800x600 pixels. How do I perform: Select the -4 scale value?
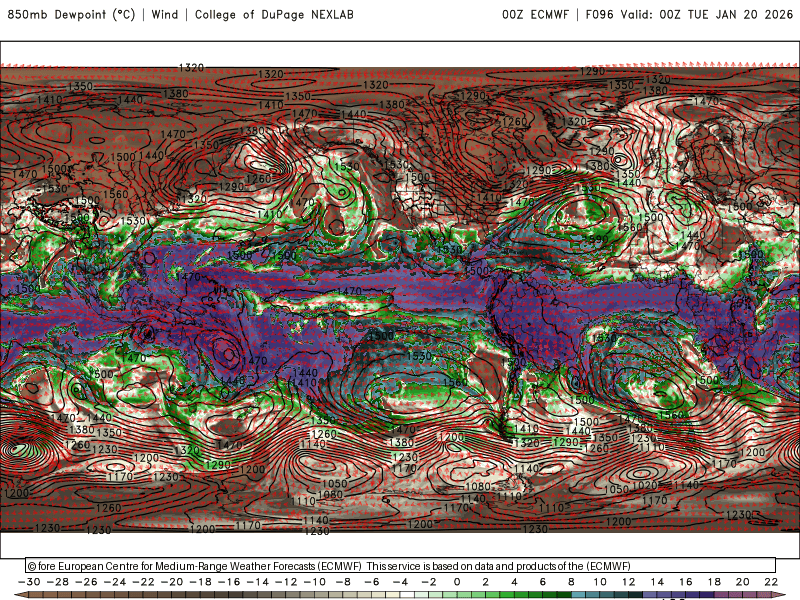tap(401, 582)
